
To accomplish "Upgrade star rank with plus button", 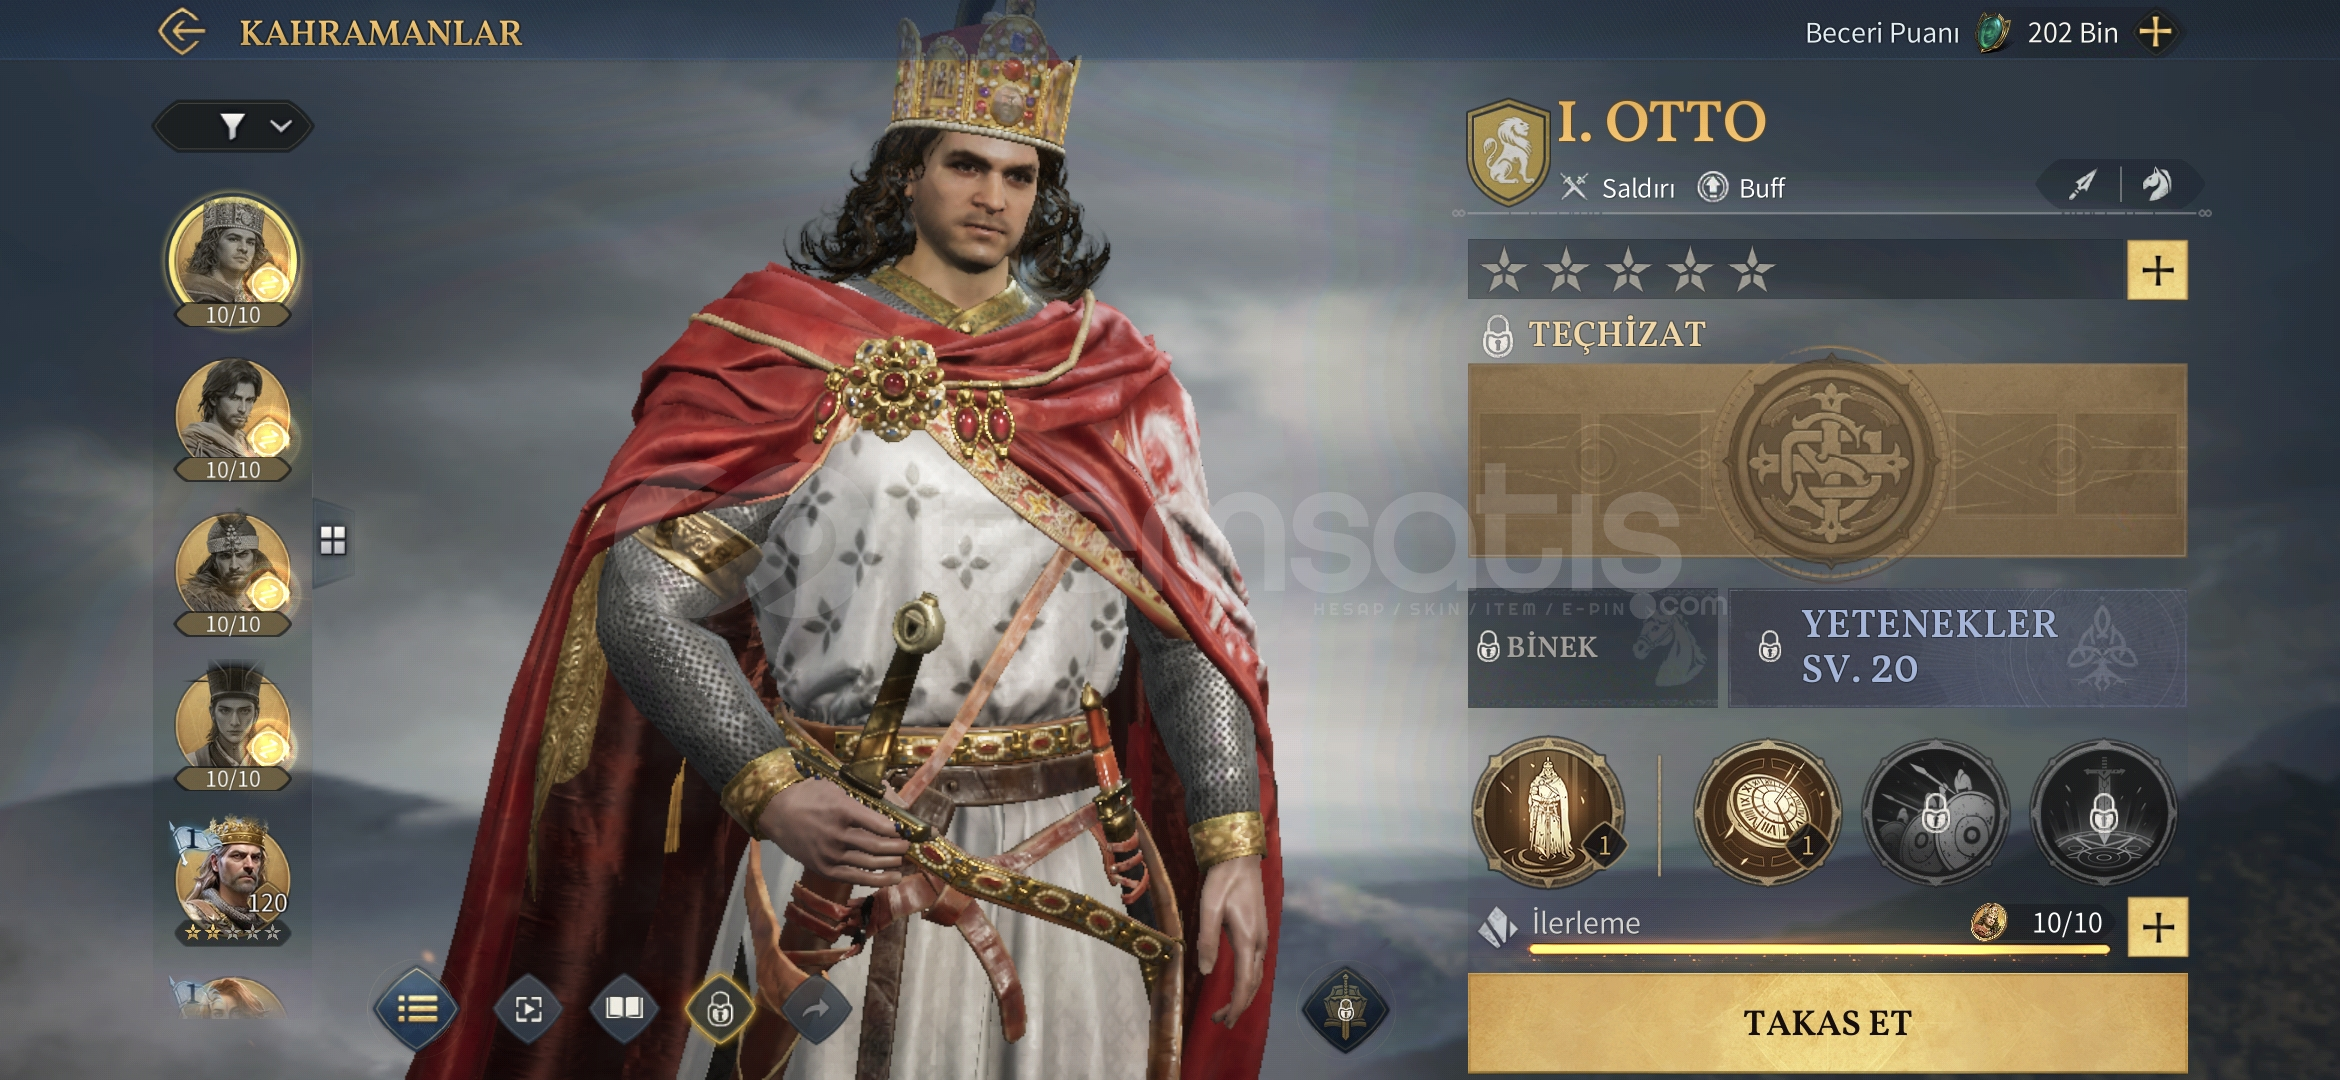I will (2158, 270).
